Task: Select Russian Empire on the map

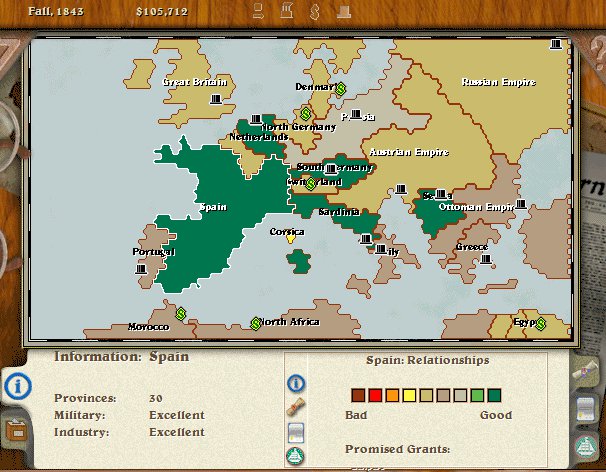Action: tap(499, 82)
